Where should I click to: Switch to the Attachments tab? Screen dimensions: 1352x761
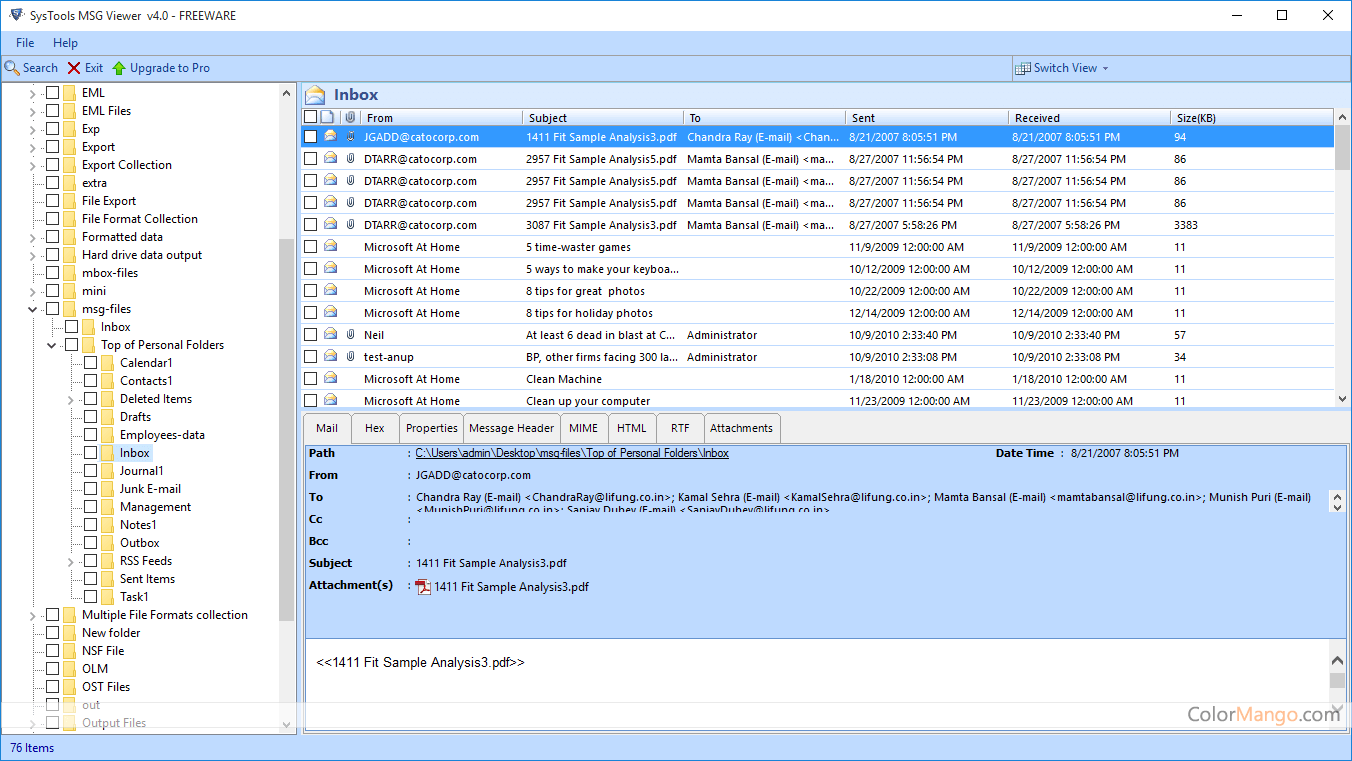click(741, 428)
